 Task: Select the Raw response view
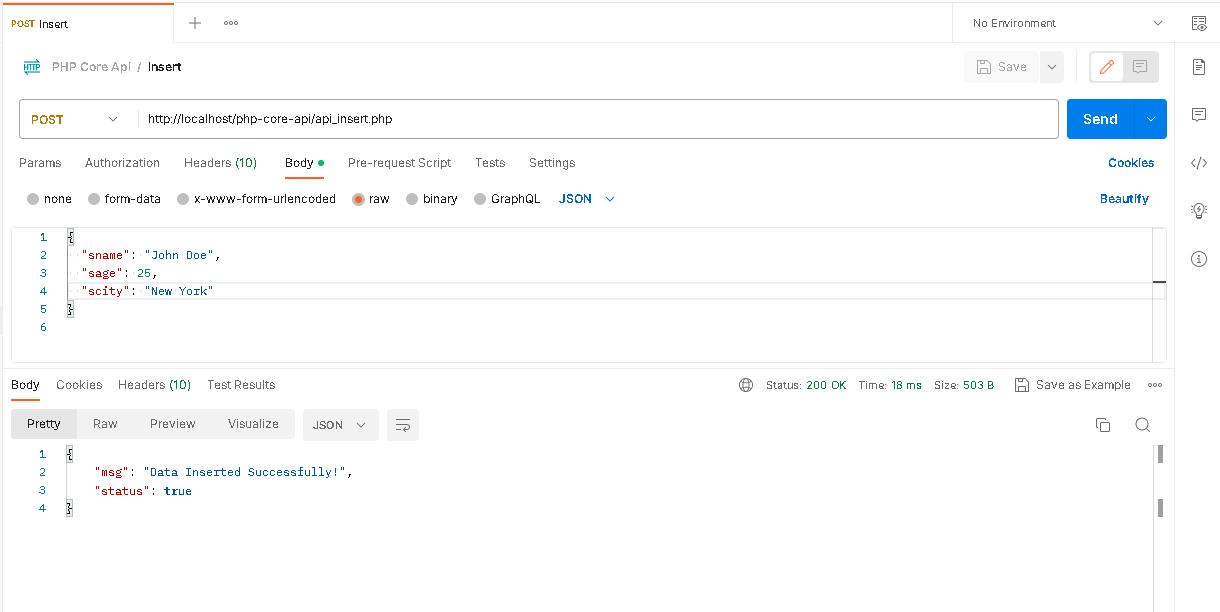(x=105, y=424)
